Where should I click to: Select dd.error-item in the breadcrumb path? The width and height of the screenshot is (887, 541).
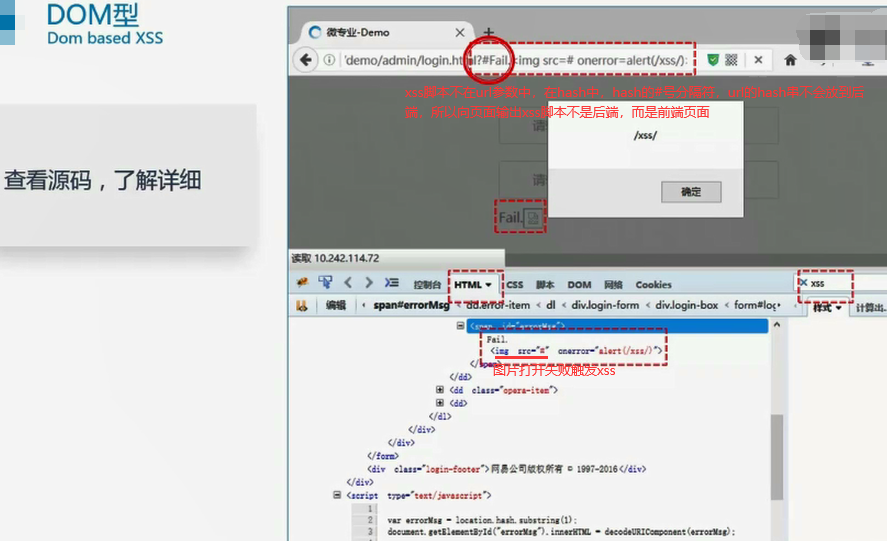tap(498, 305)
